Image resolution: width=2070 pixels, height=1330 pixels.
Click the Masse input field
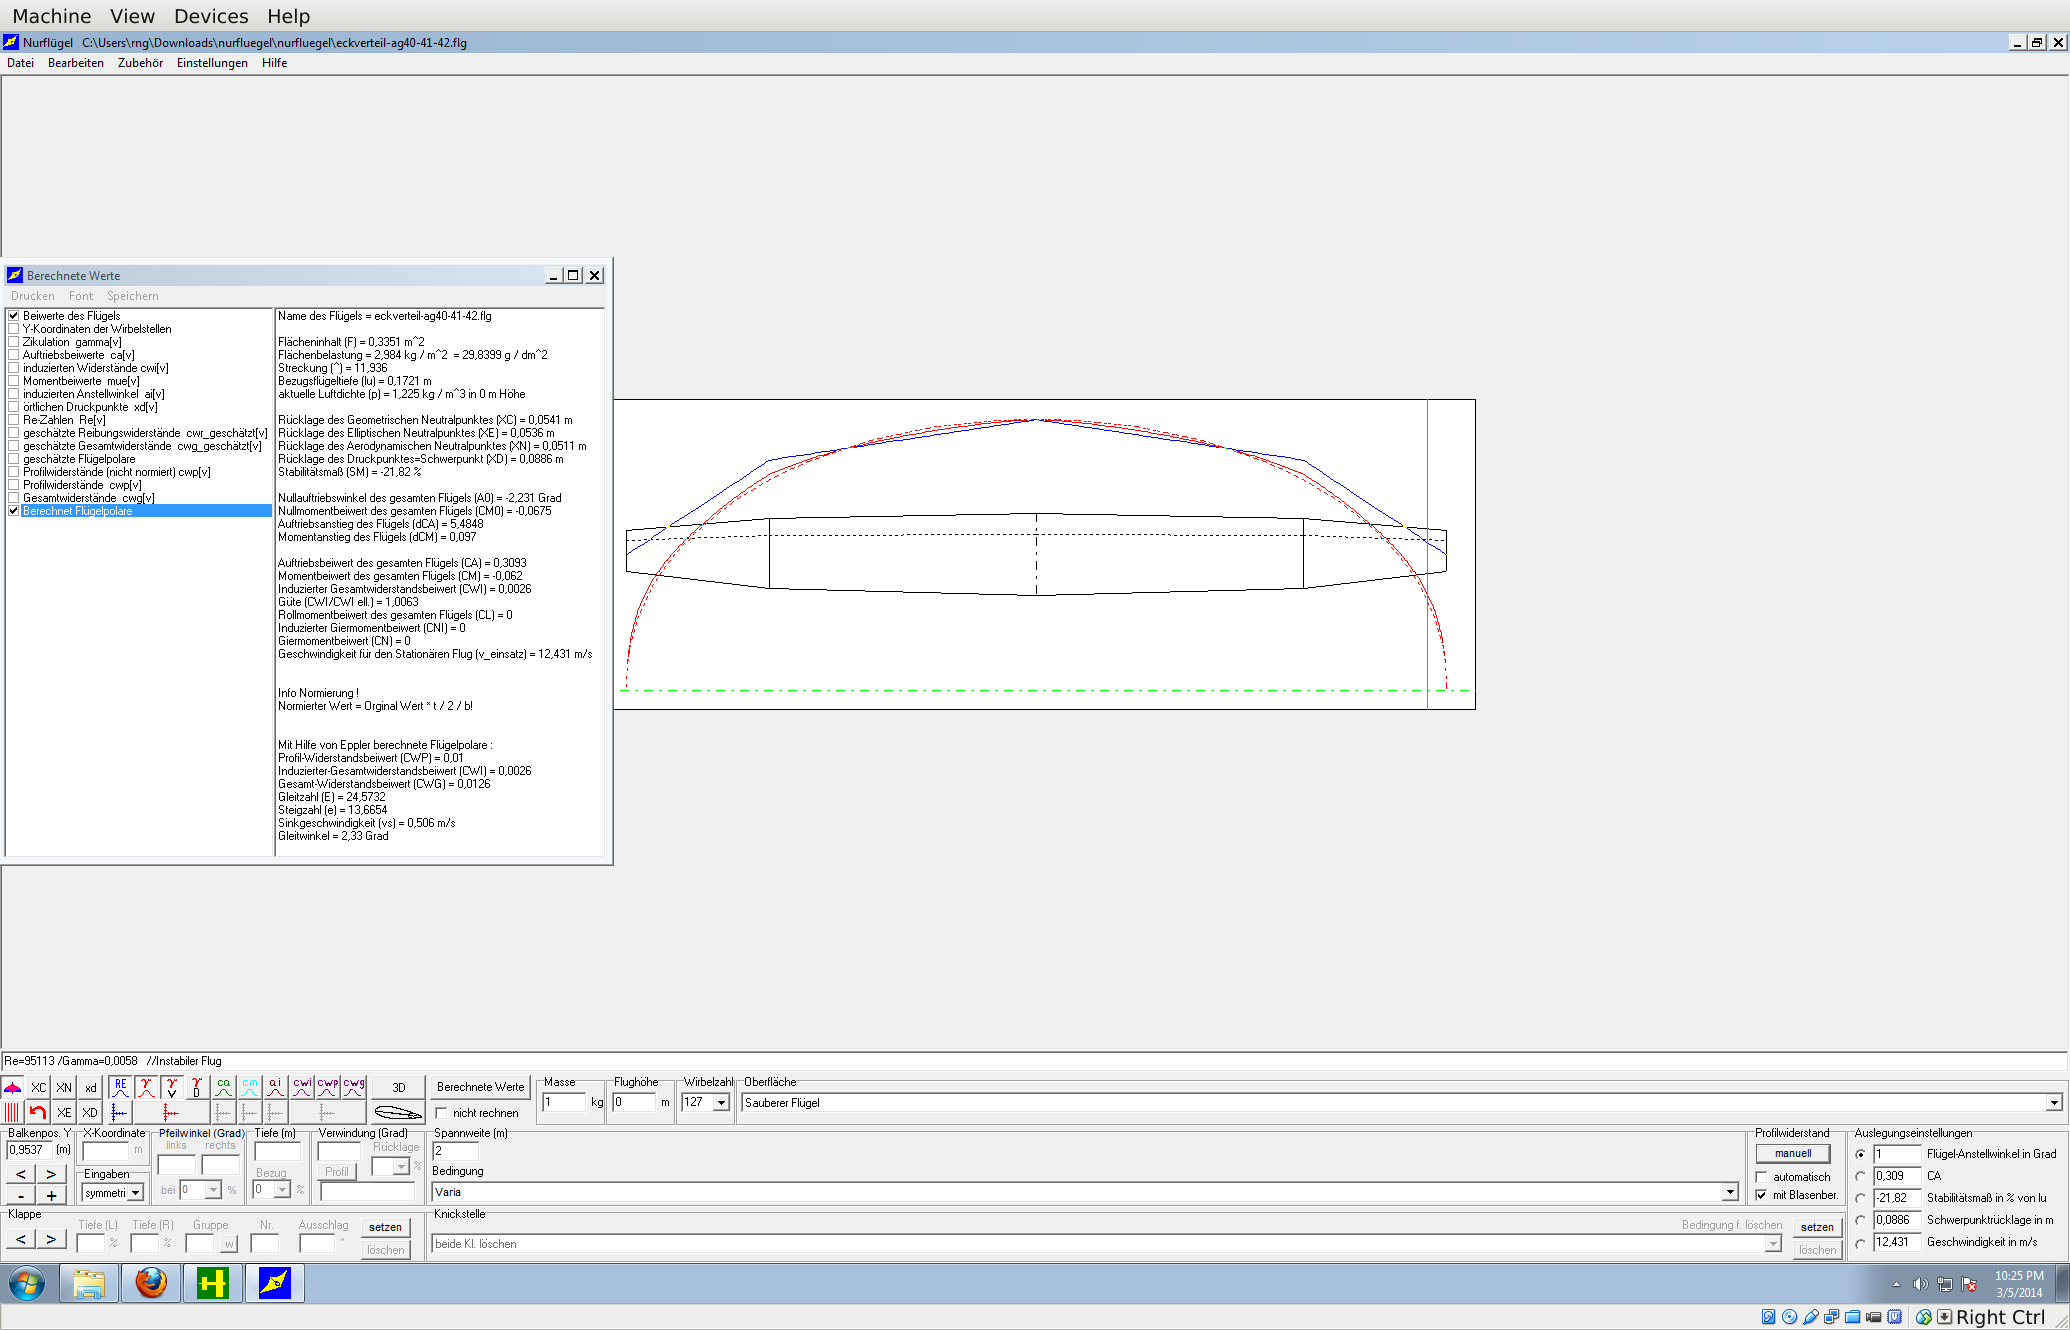pos(563,1102)
